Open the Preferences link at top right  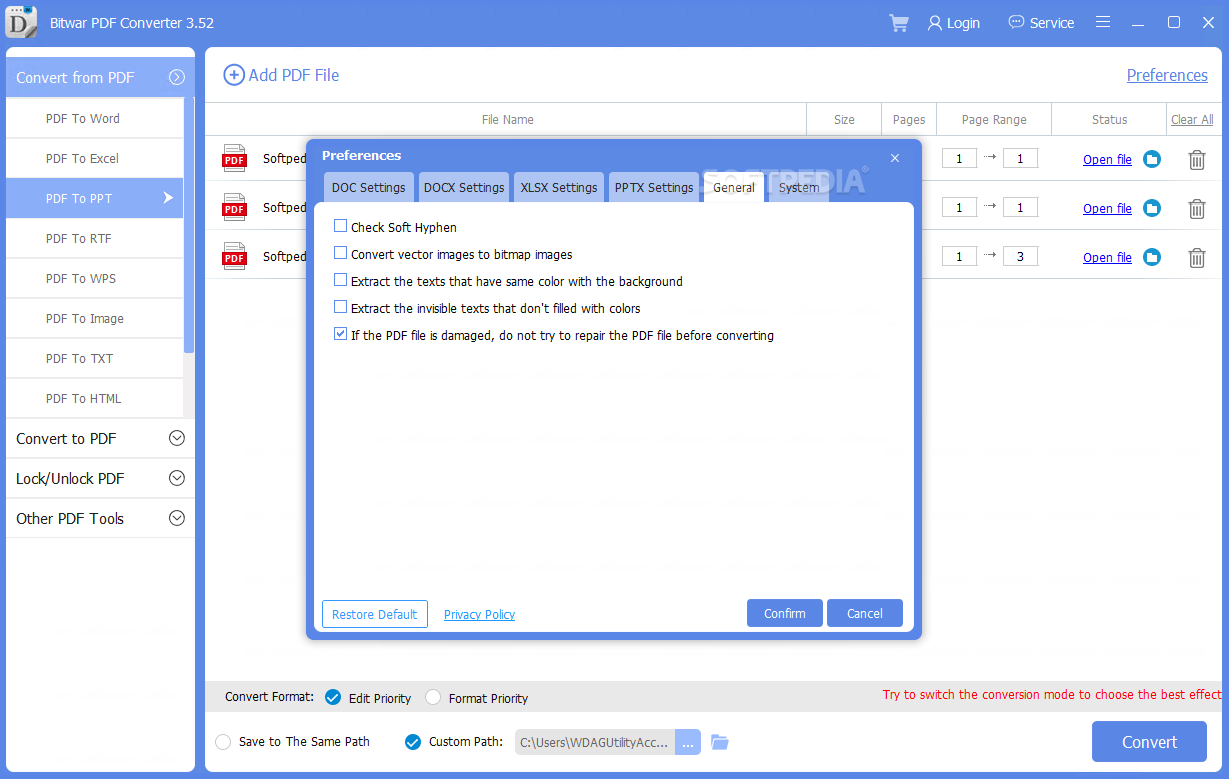click(x=1167, y=75)
